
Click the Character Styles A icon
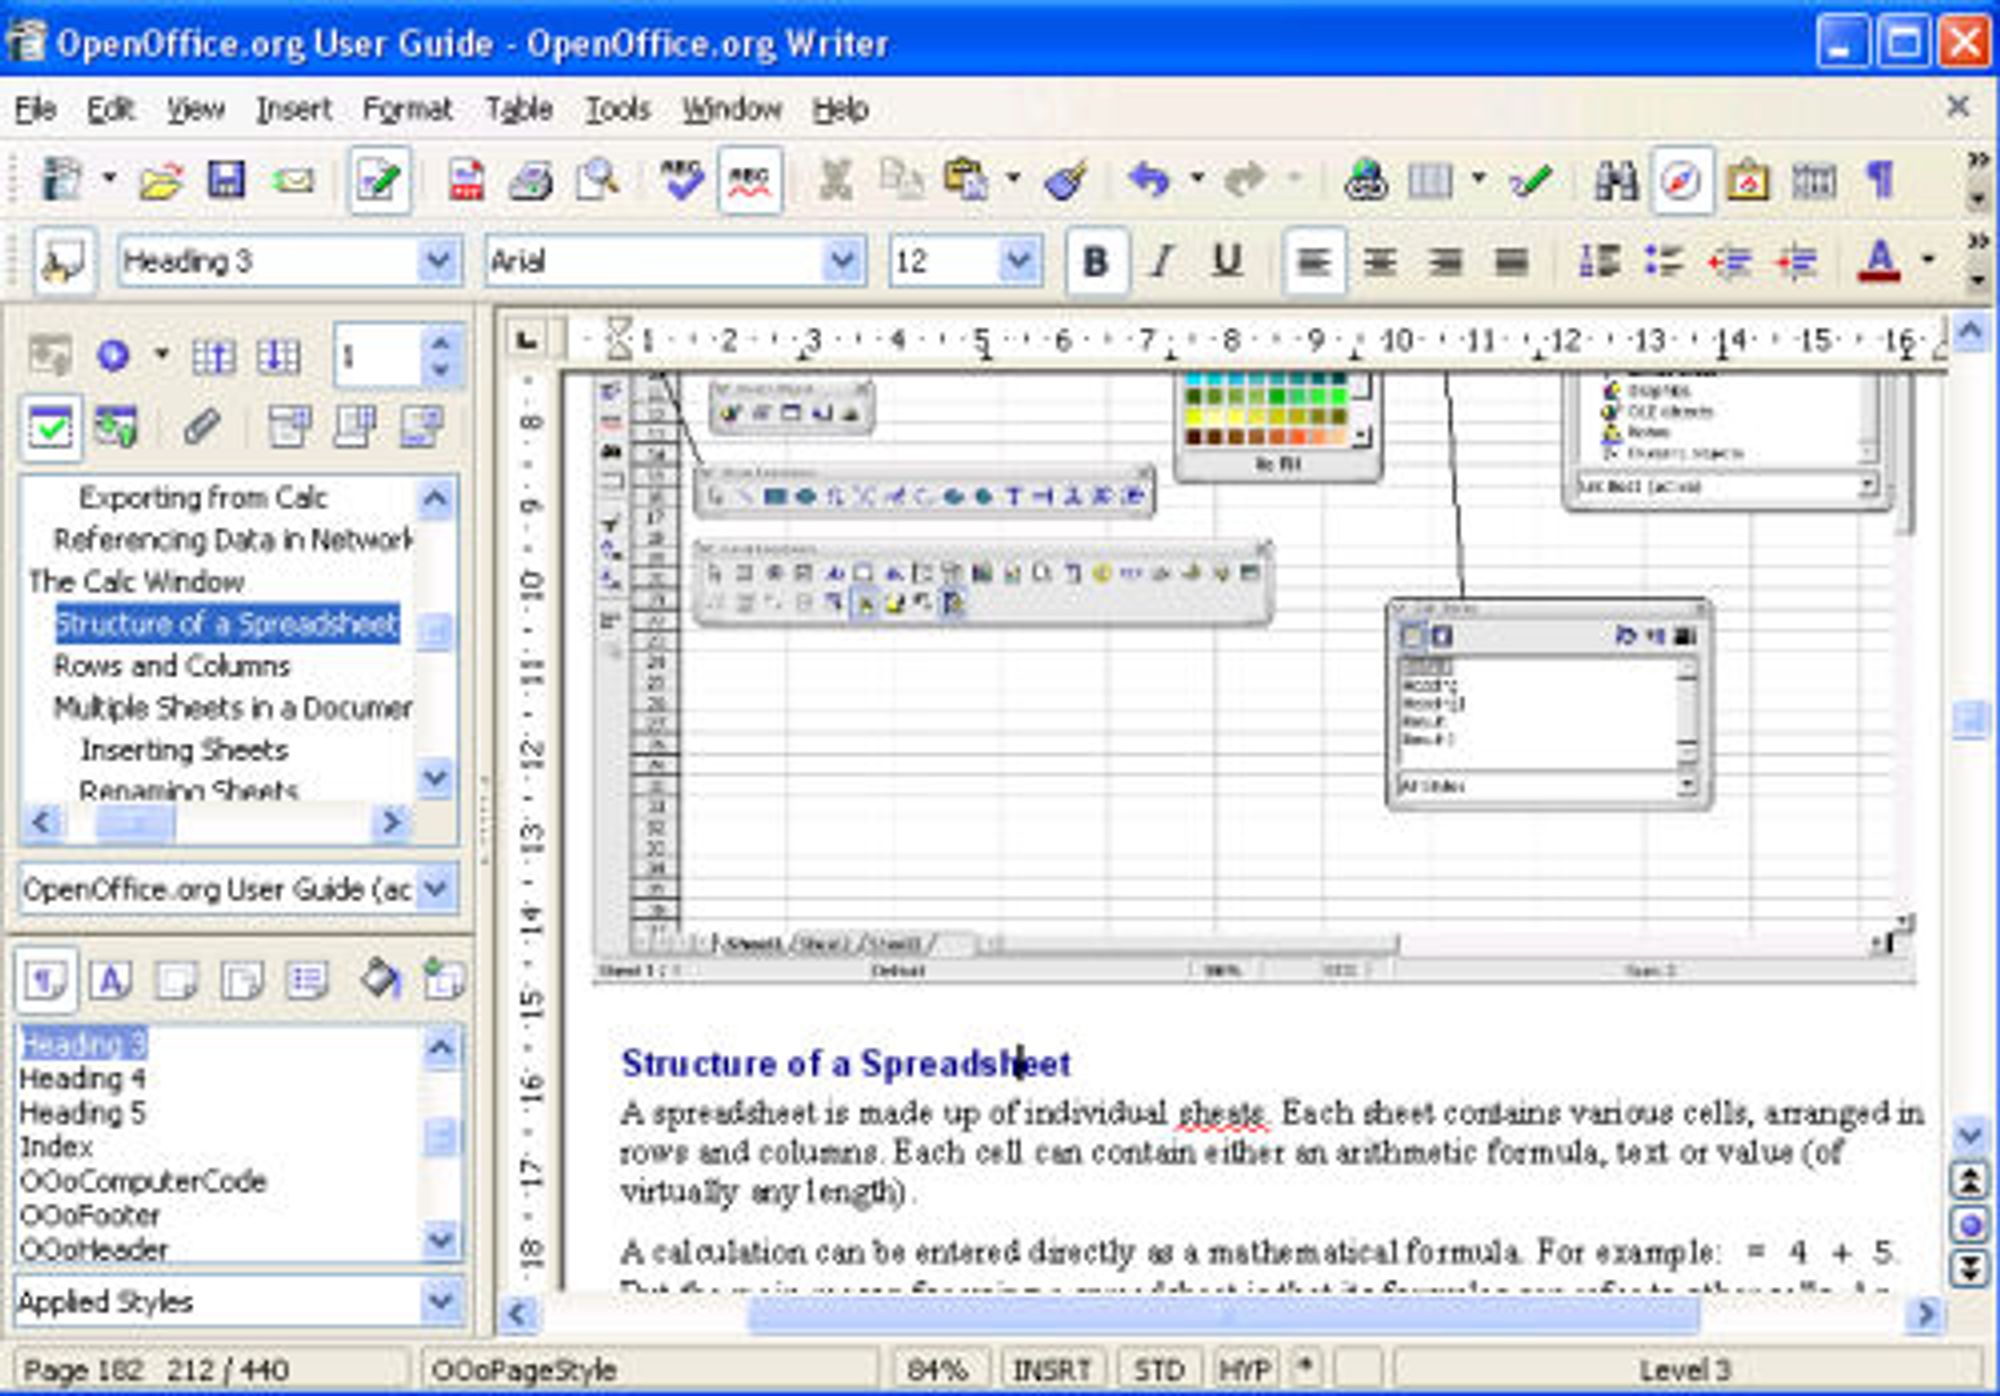(x=111, y=980)
